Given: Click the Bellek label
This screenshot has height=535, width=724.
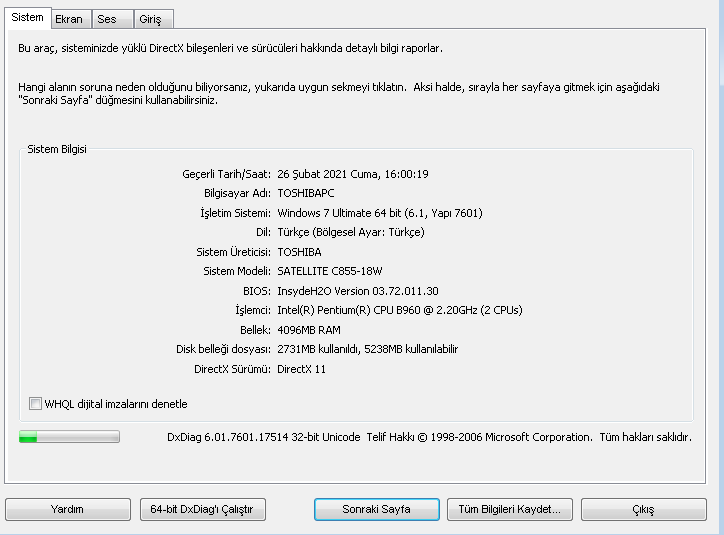Looking at the screenshot, I should (x=255, y=330).
